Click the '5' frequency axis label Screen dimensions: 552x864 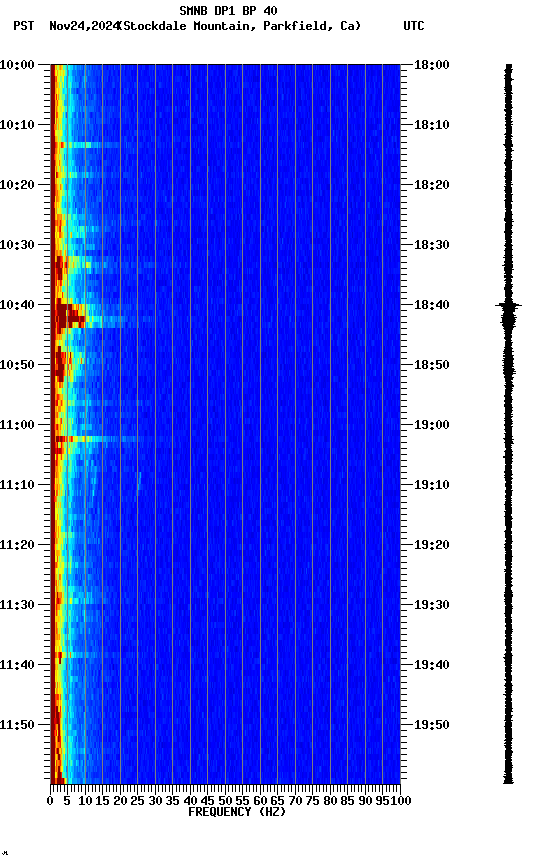coord(67,802)
